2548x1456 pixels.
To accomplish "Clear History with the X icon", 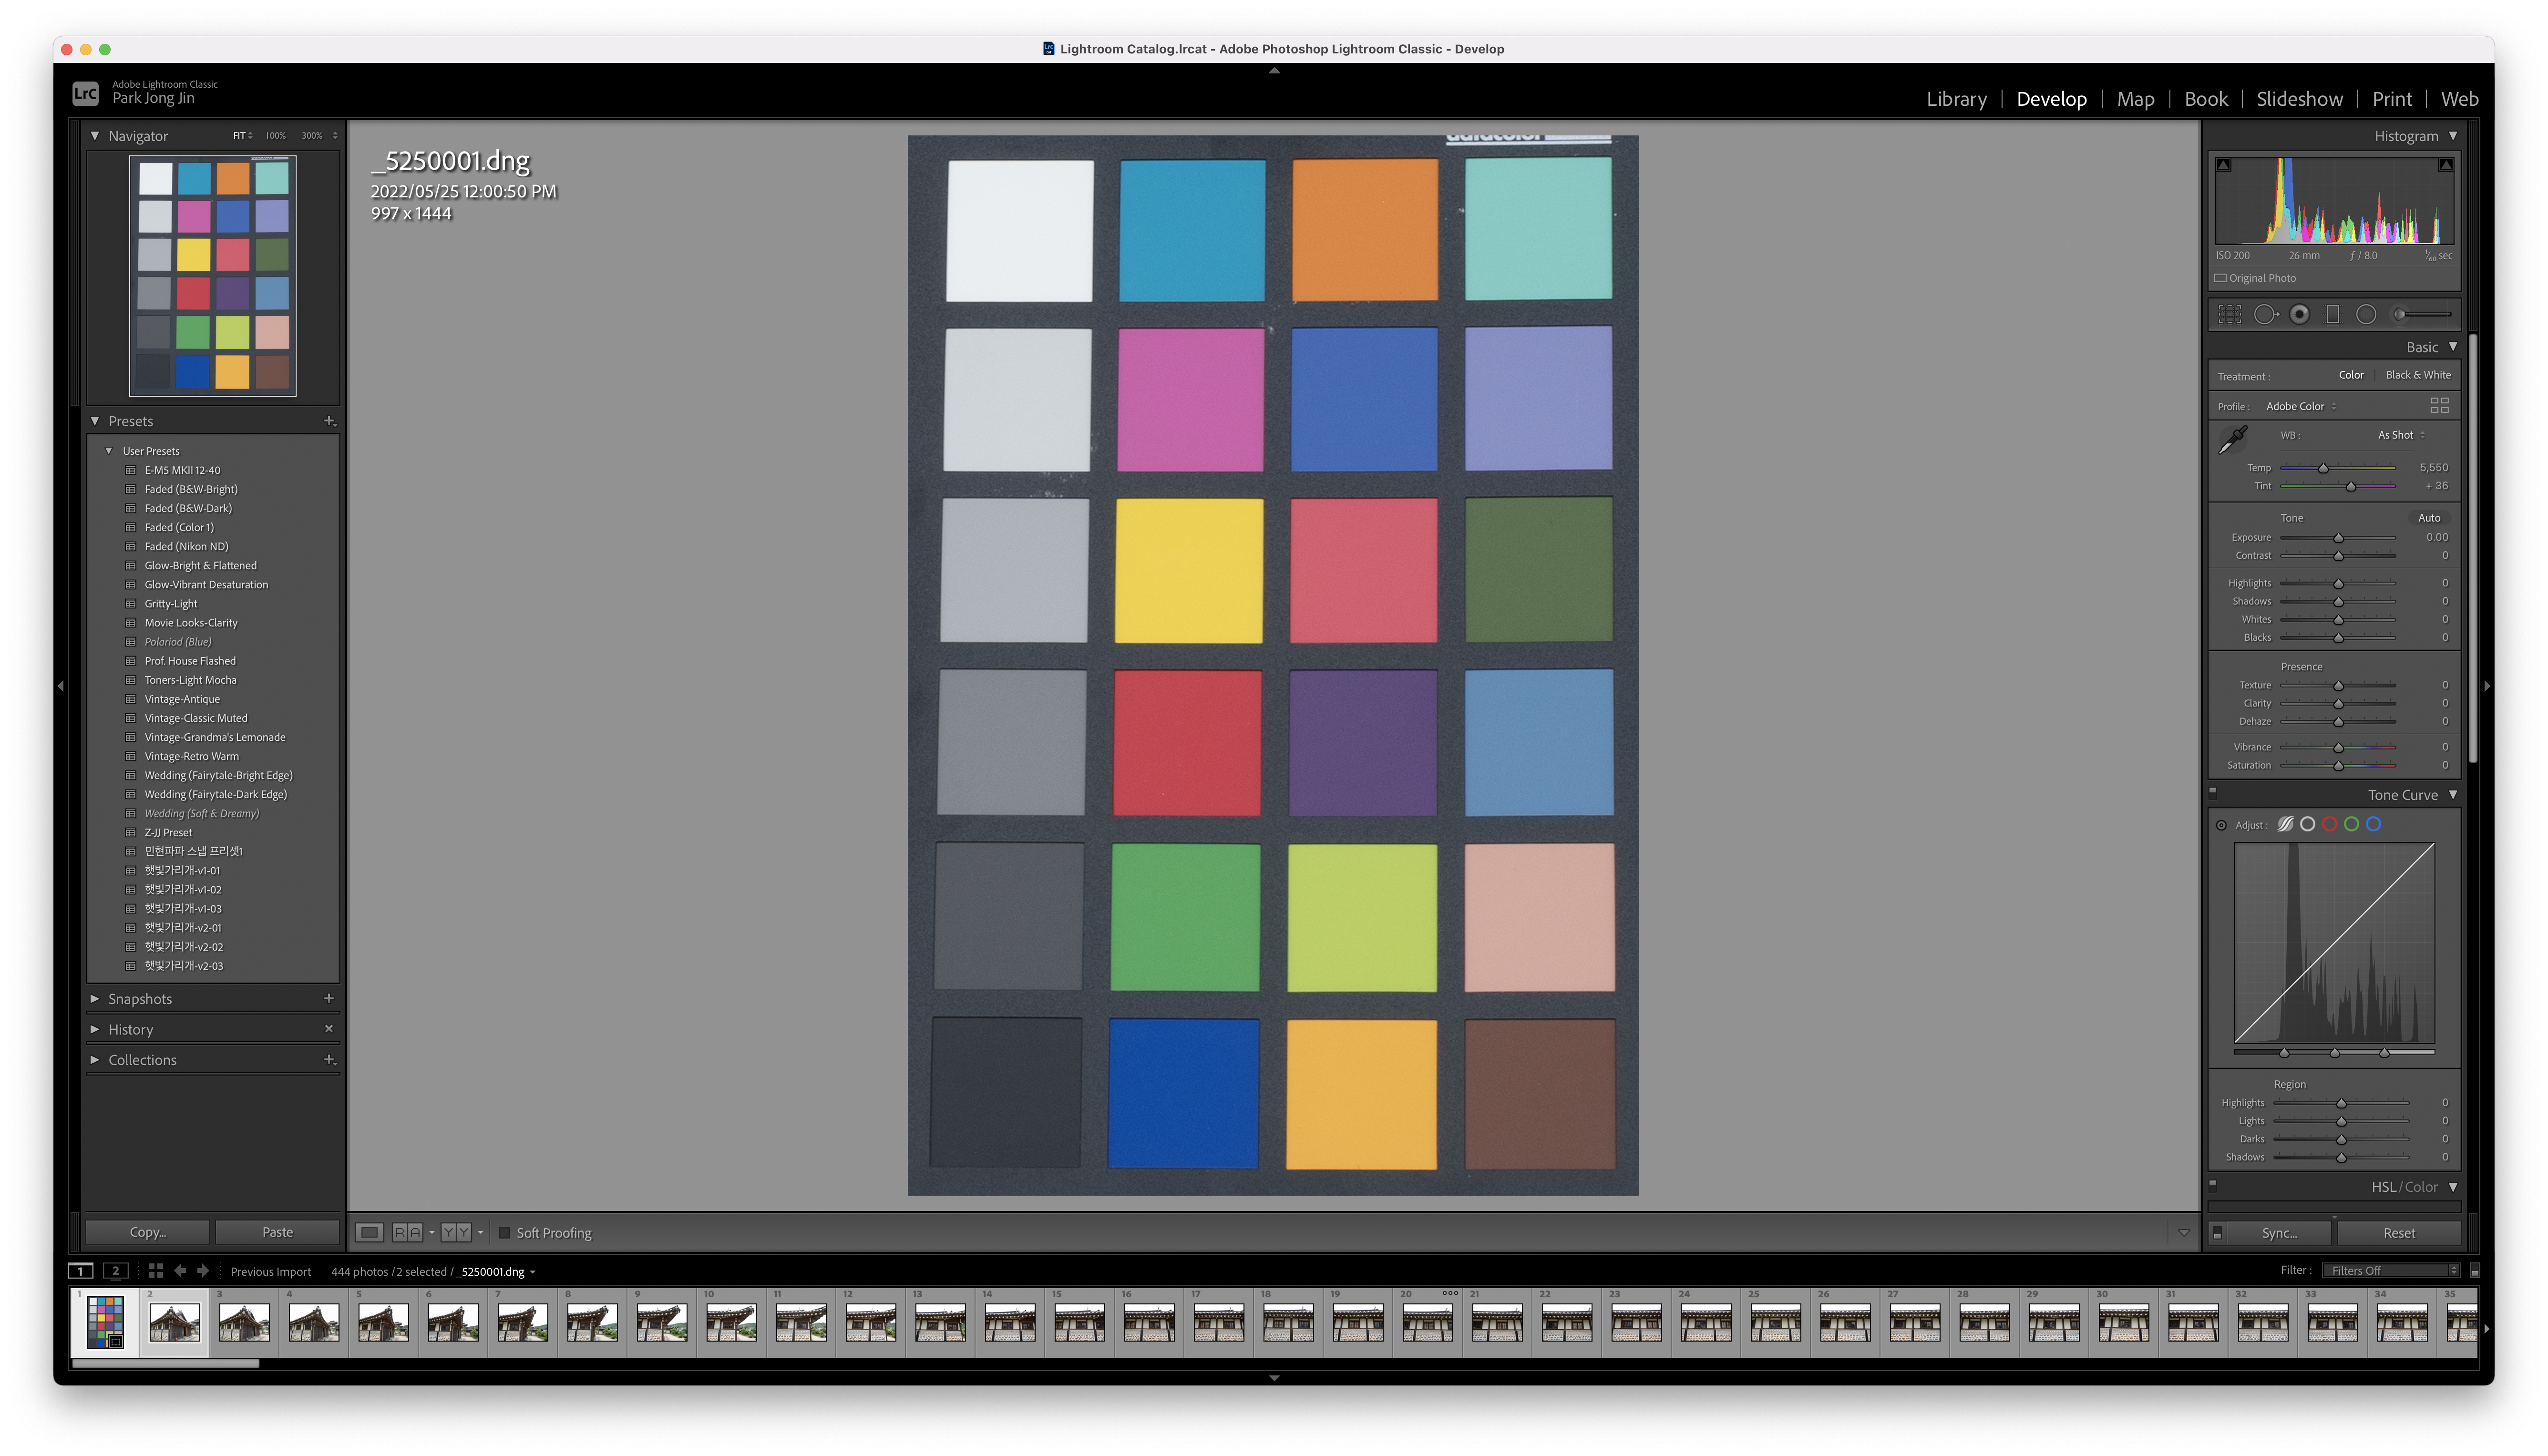I will coord(329,1028).
